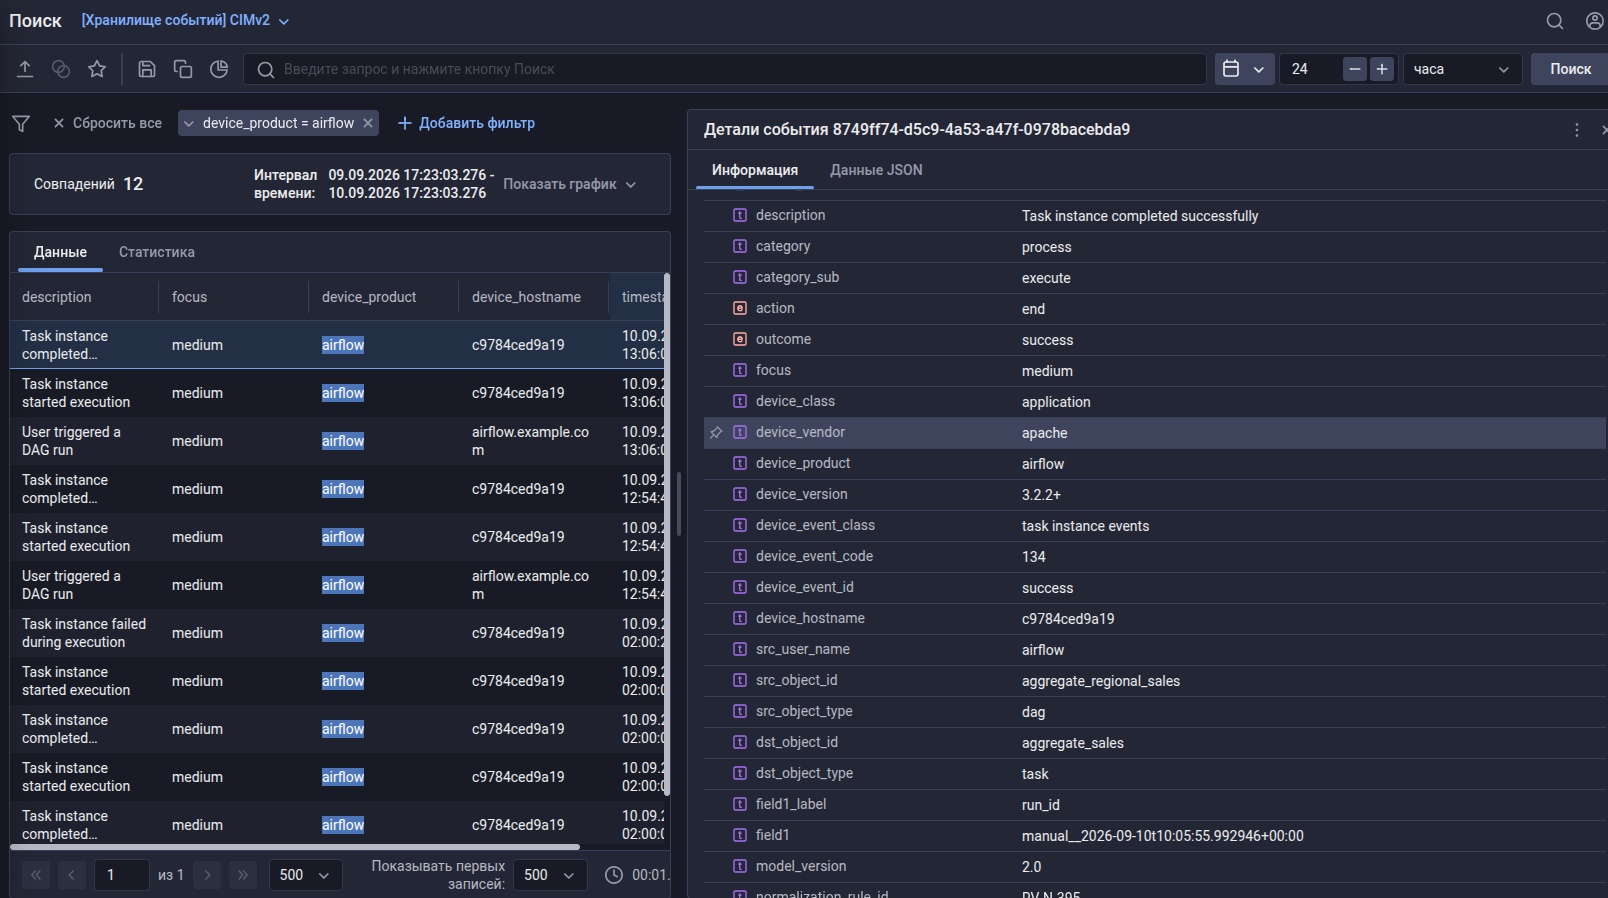Click the star favorites icon
This screenshot has height=898, width=1608.
pyautogui.click(x=97, y=69)
